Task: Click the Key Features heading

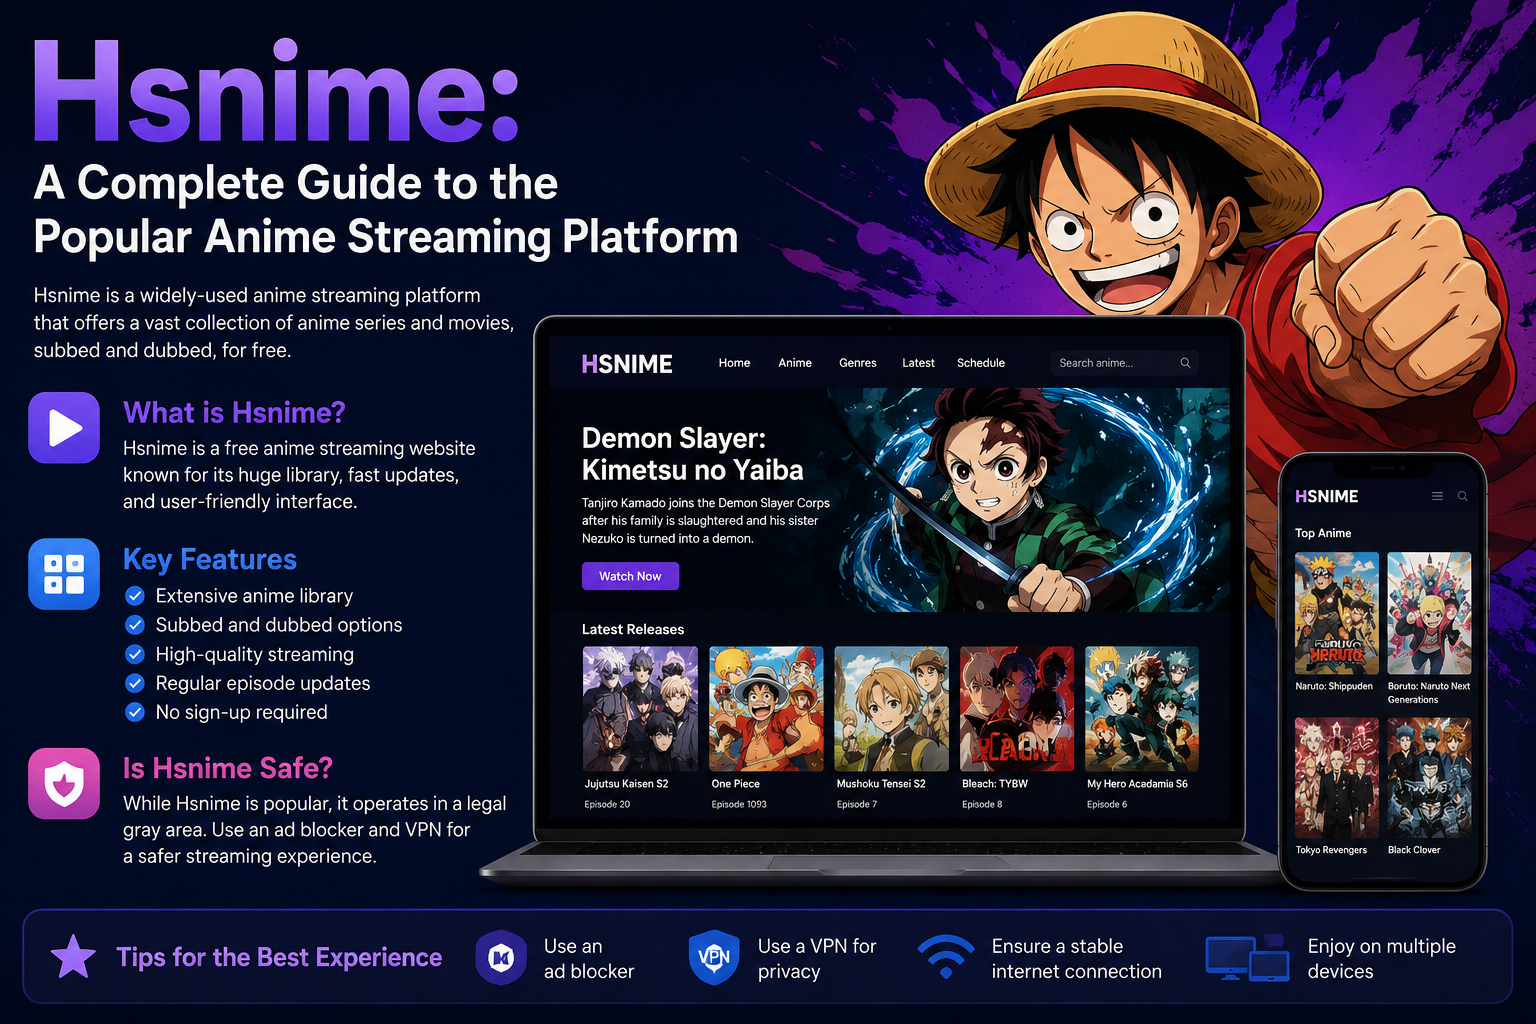Action: [210, 559]
